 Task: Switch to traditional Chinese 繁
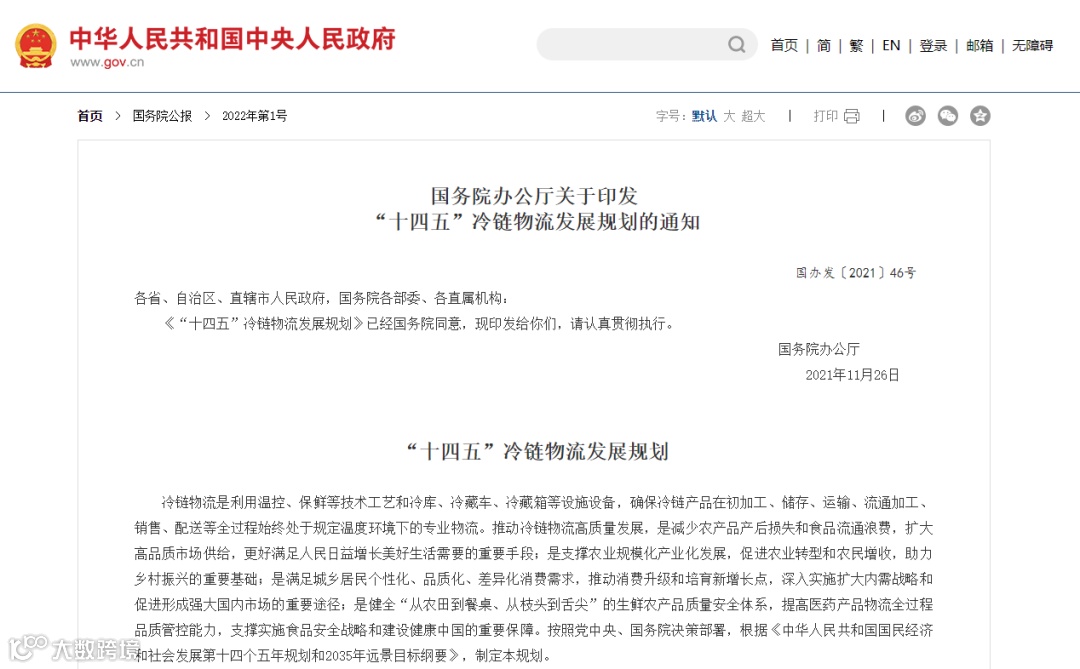pos(856,45)
